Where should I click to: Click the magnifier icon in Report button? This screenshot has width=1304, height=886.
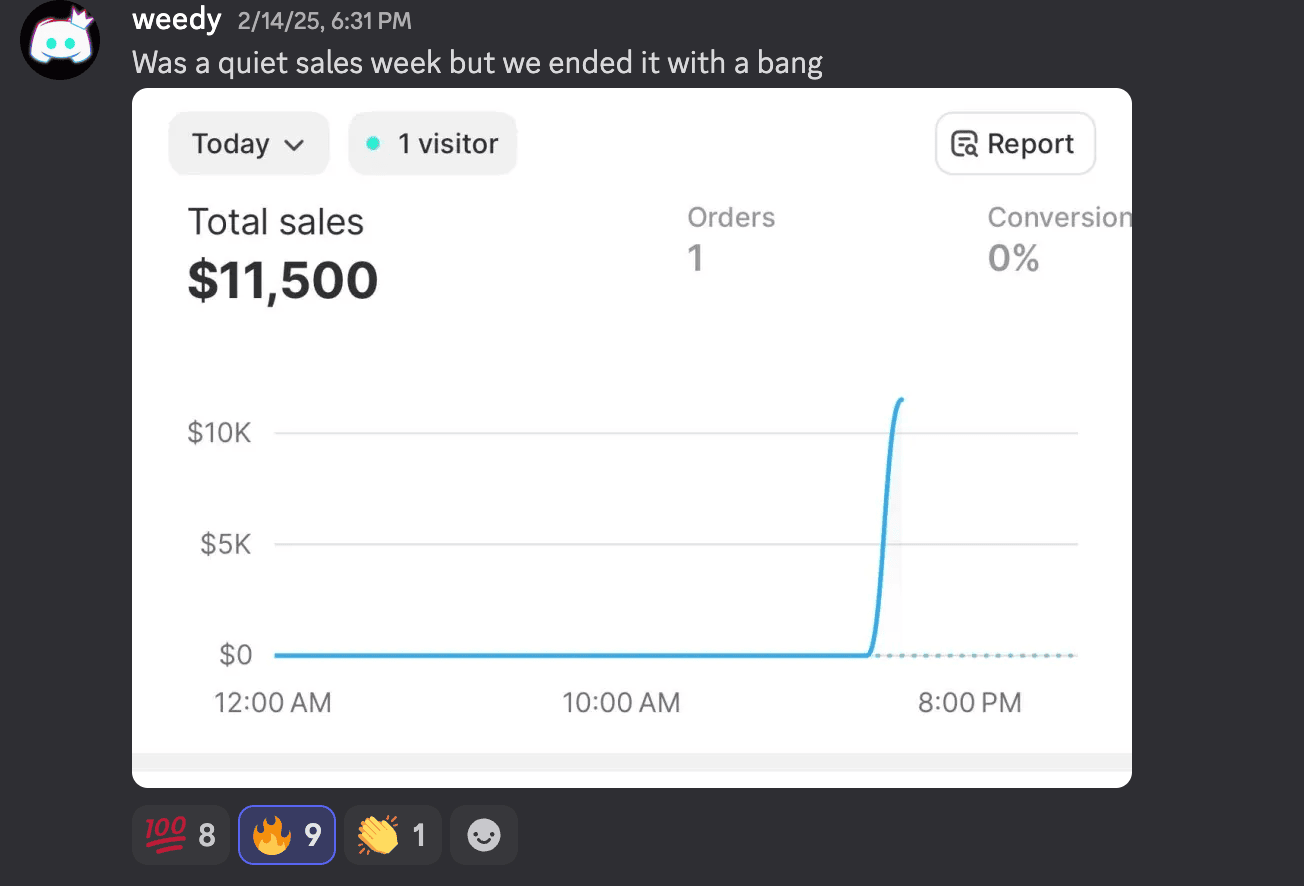coord(964,144)
